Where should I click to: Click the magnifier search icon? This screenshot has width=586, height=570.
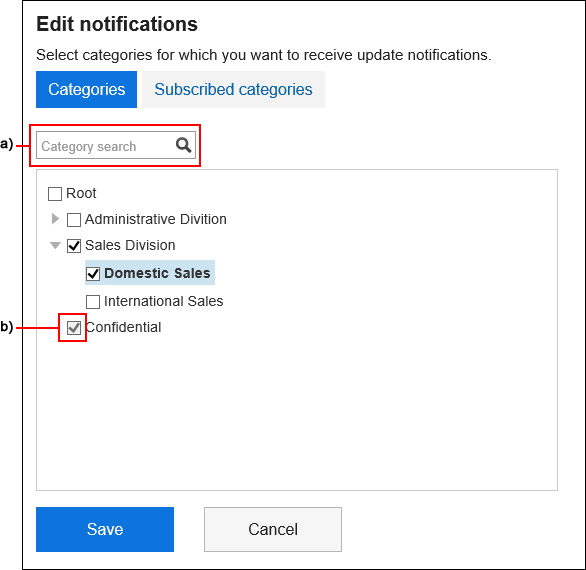[x=183, y=145]
